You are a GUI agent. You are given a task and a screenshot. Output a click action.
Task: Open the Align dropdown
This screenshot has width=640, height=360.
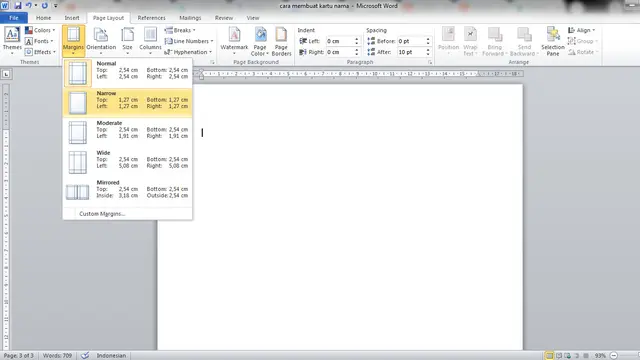coord(582,30)
